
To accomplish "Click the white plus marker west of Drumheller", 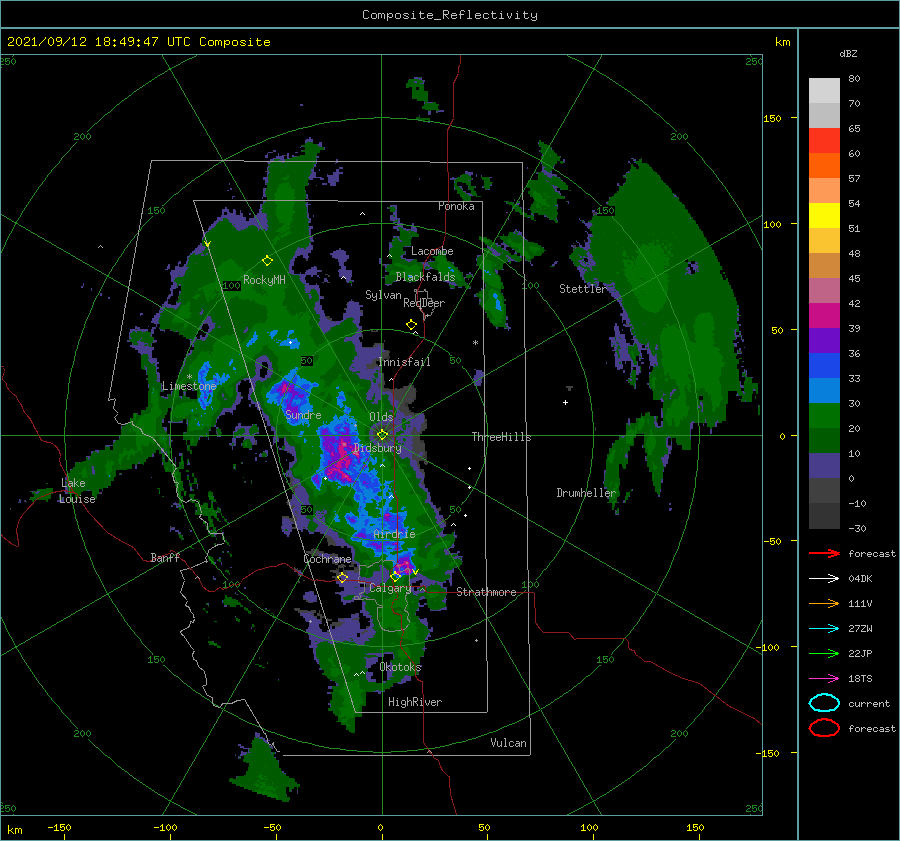I will pyautogui.click(x=565, y=402).
